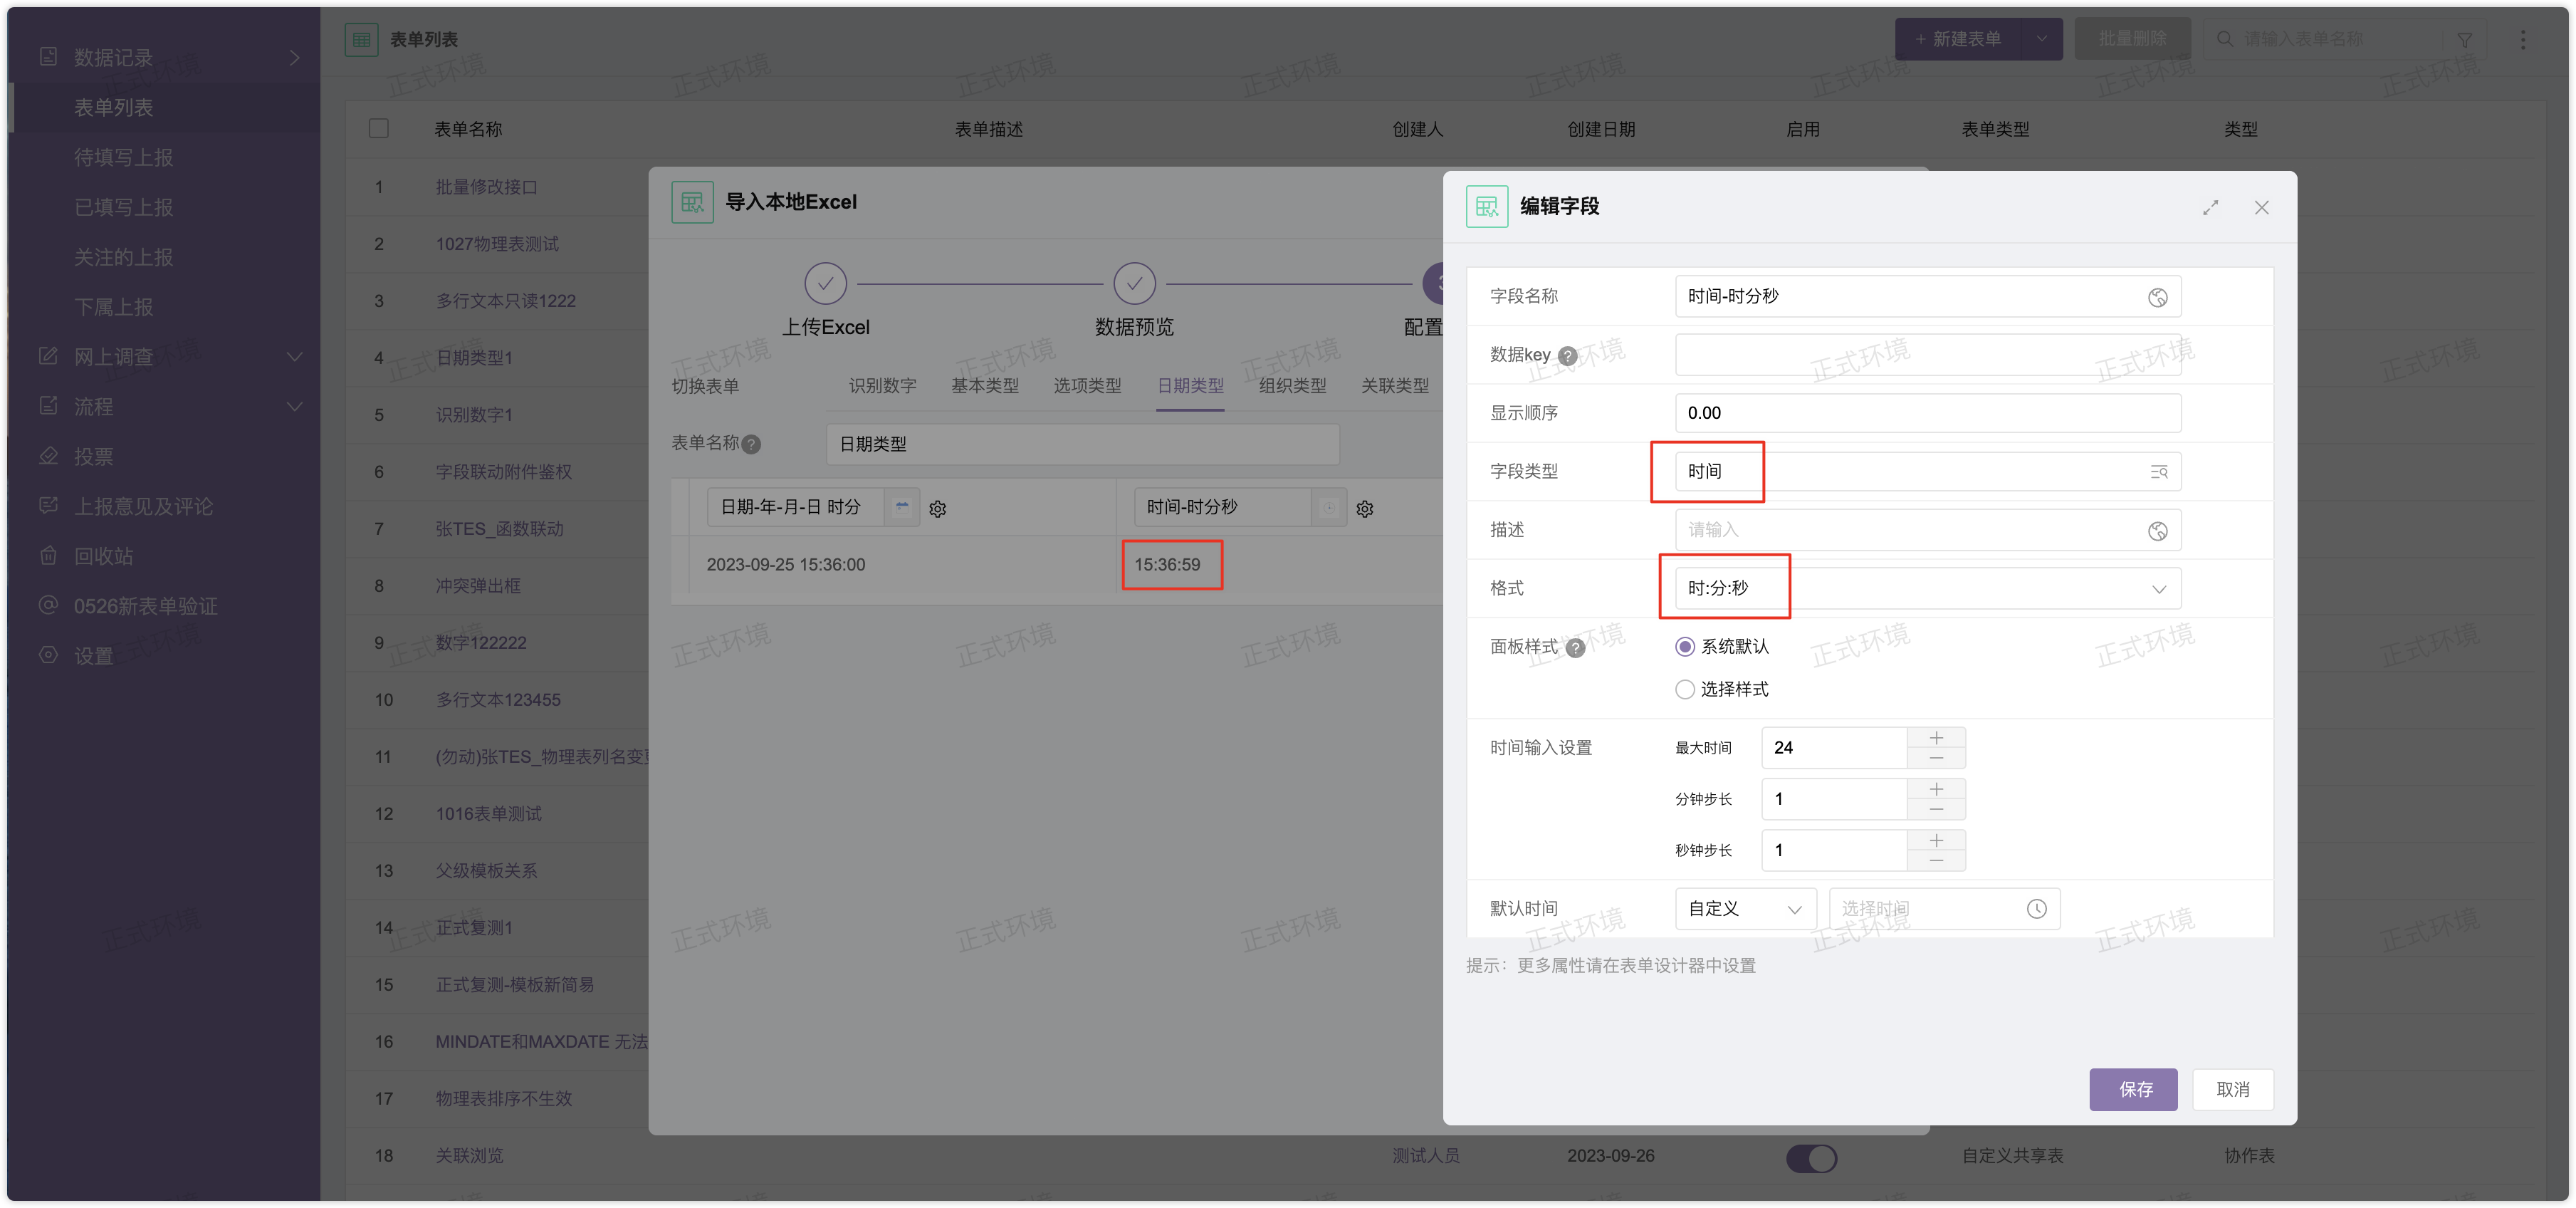Click the 数据记录 sidebar icon

pyautogui.click(x=47, y=57)
